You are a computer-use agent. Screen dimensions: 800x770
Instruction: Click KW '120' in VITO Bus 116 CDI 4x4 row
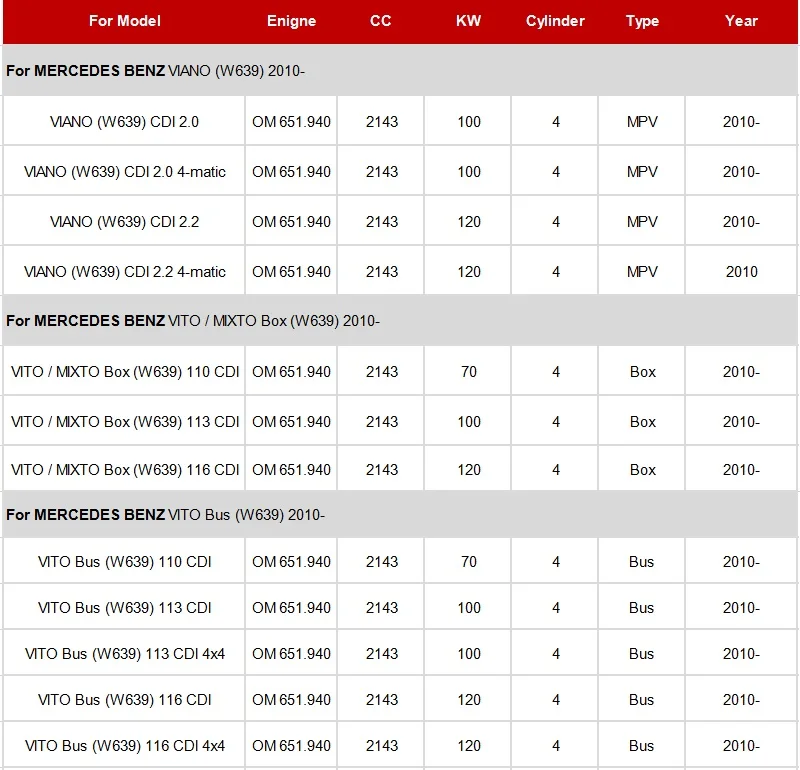coord(469,746)
